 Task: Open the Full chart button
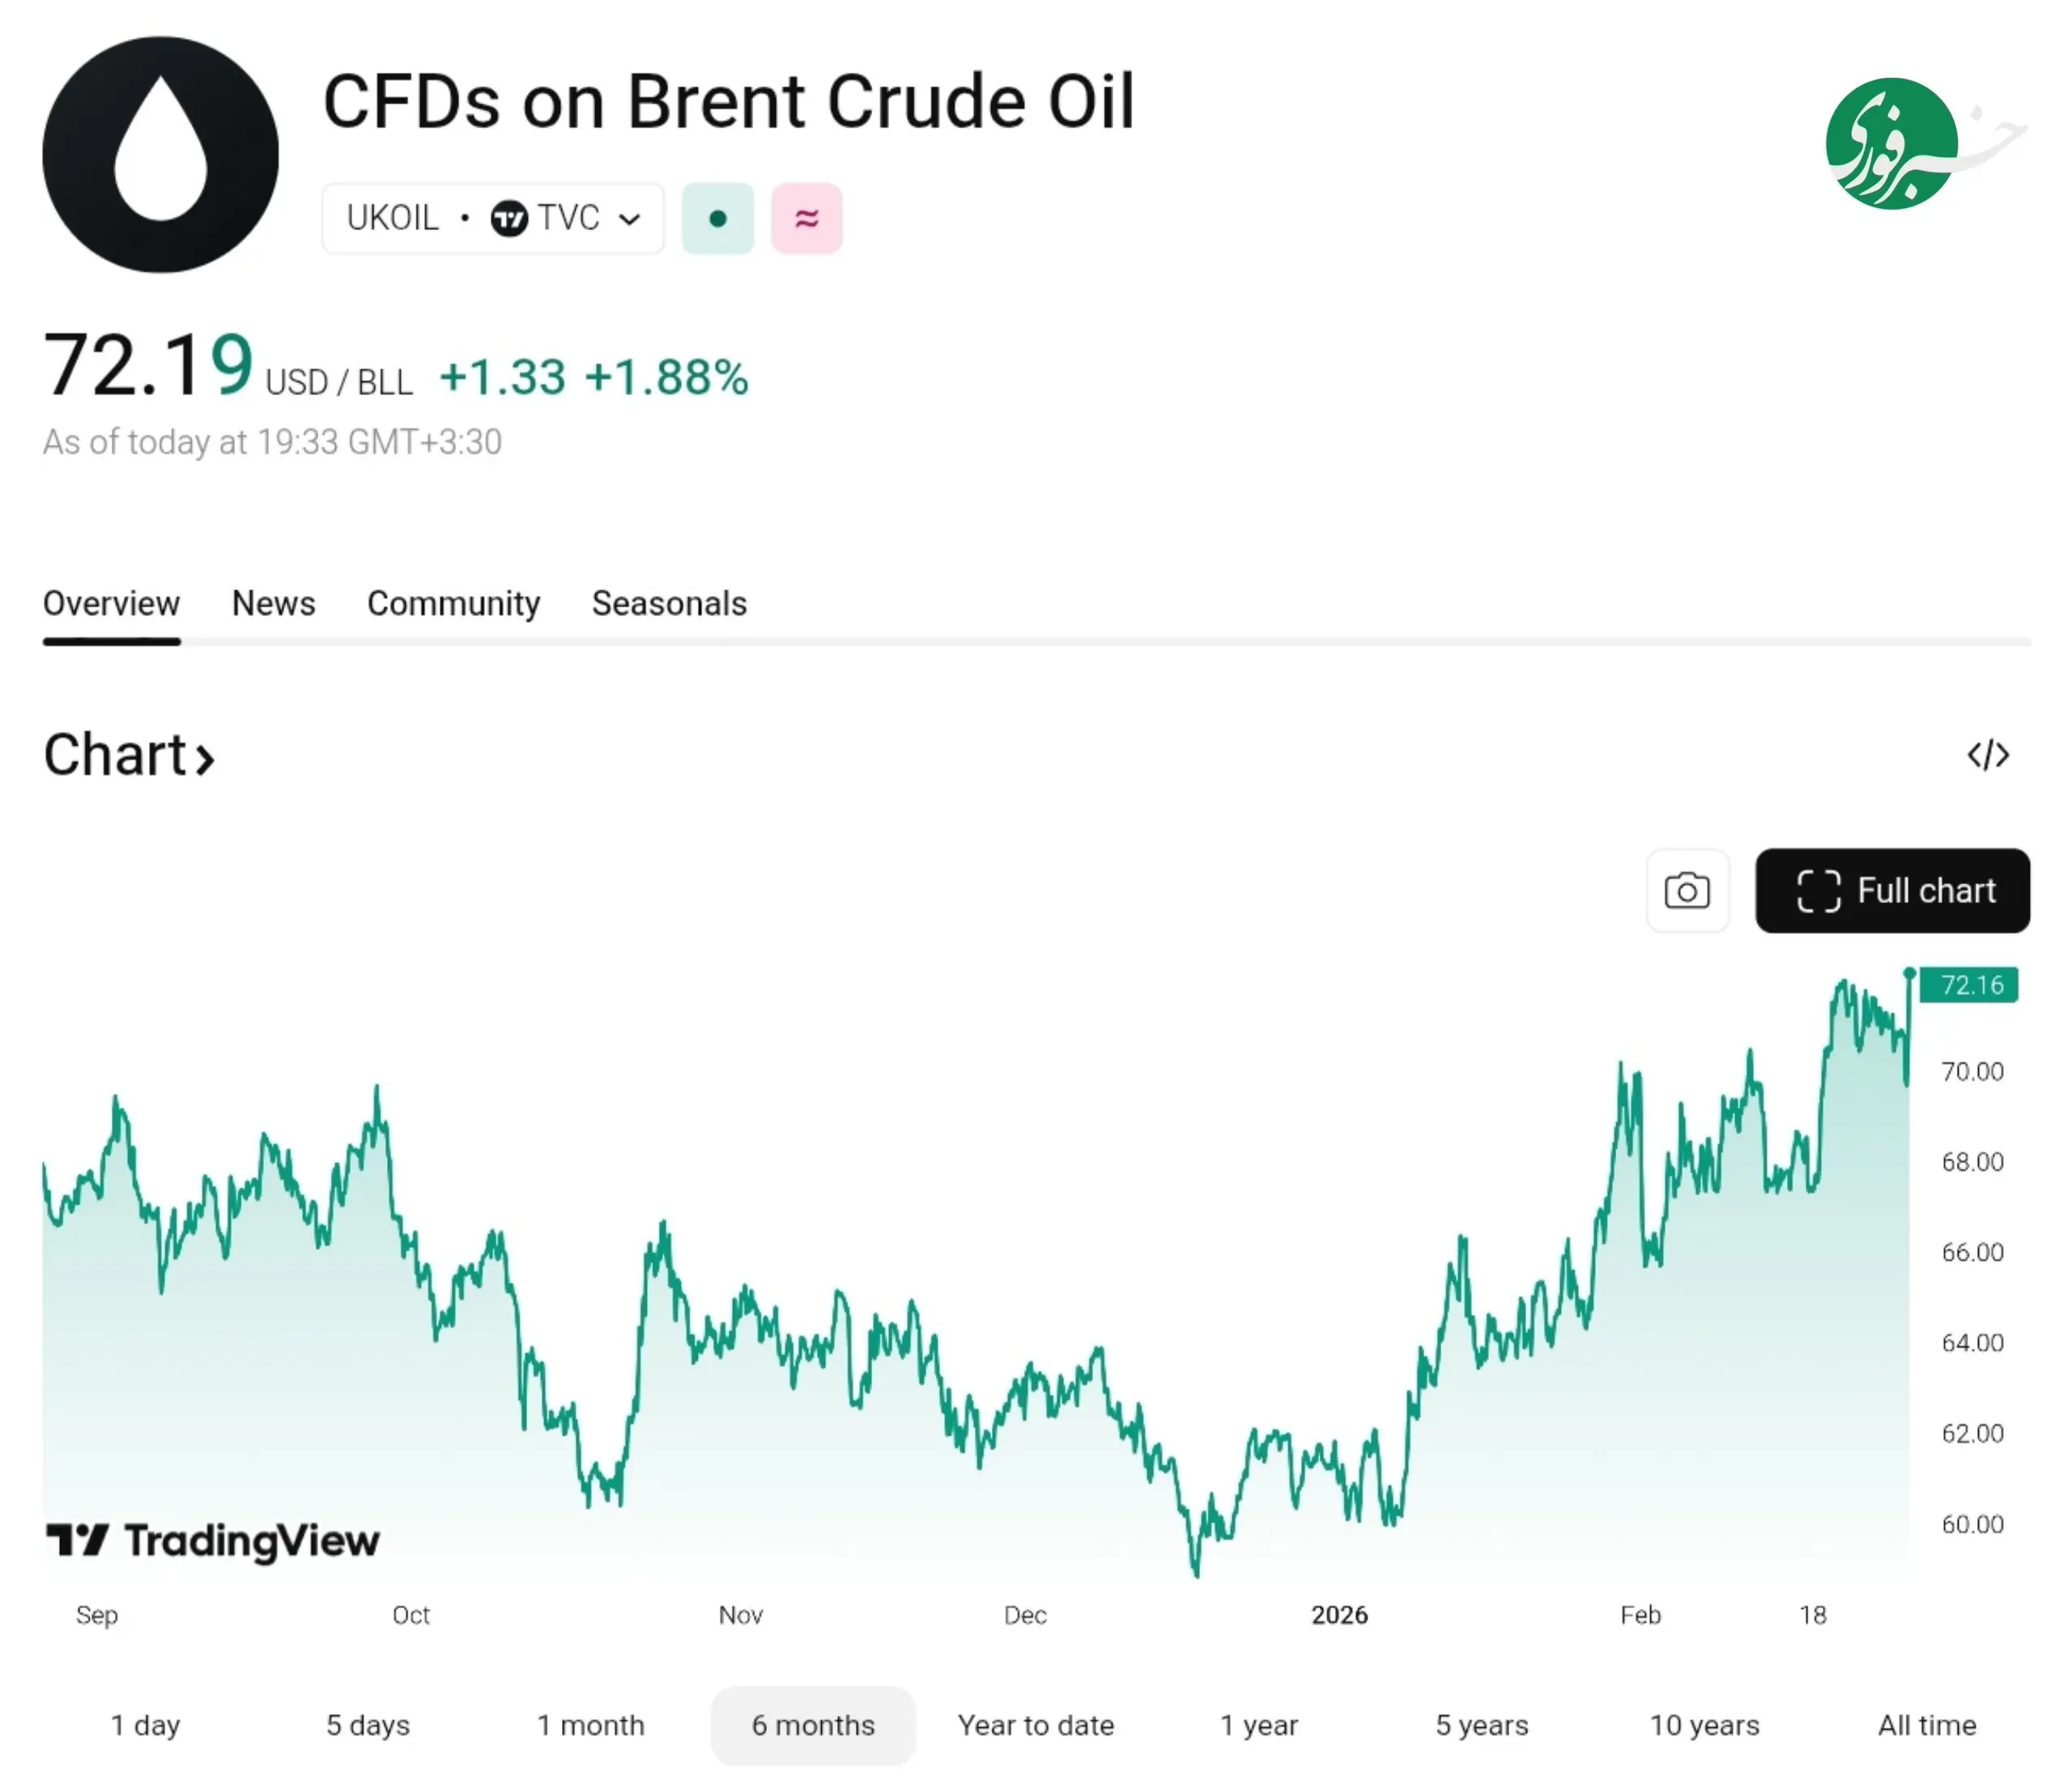coord(1892,890)
